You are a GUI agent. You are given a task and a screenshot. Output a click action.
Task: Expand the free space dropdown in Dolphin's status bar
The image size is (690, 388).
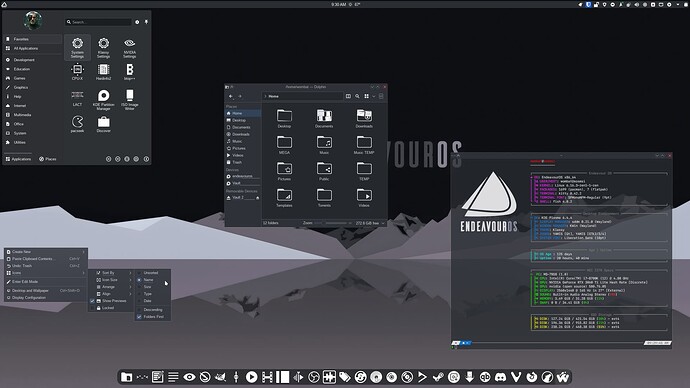[x=383, y=223]
